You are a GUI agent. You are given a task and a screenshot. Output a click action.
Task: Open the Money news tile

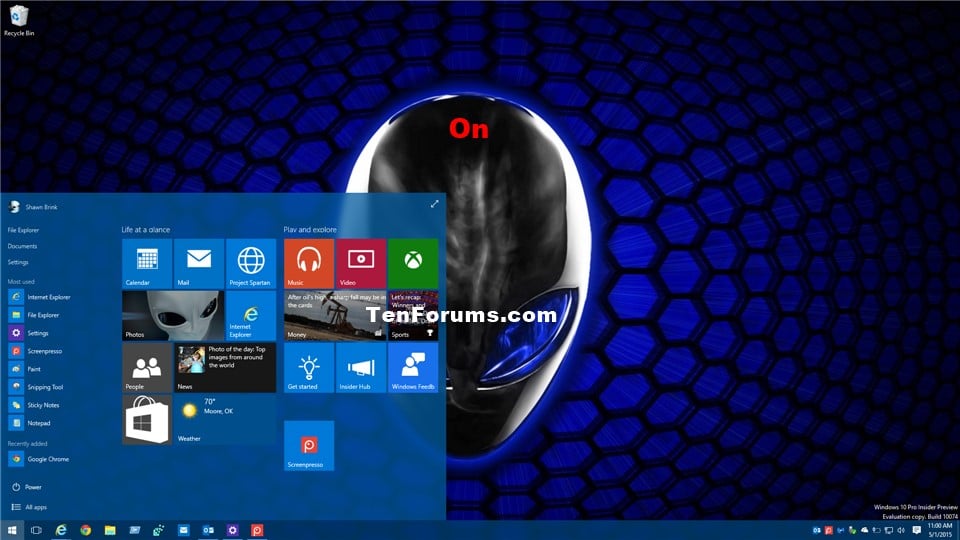click(335, 315)
